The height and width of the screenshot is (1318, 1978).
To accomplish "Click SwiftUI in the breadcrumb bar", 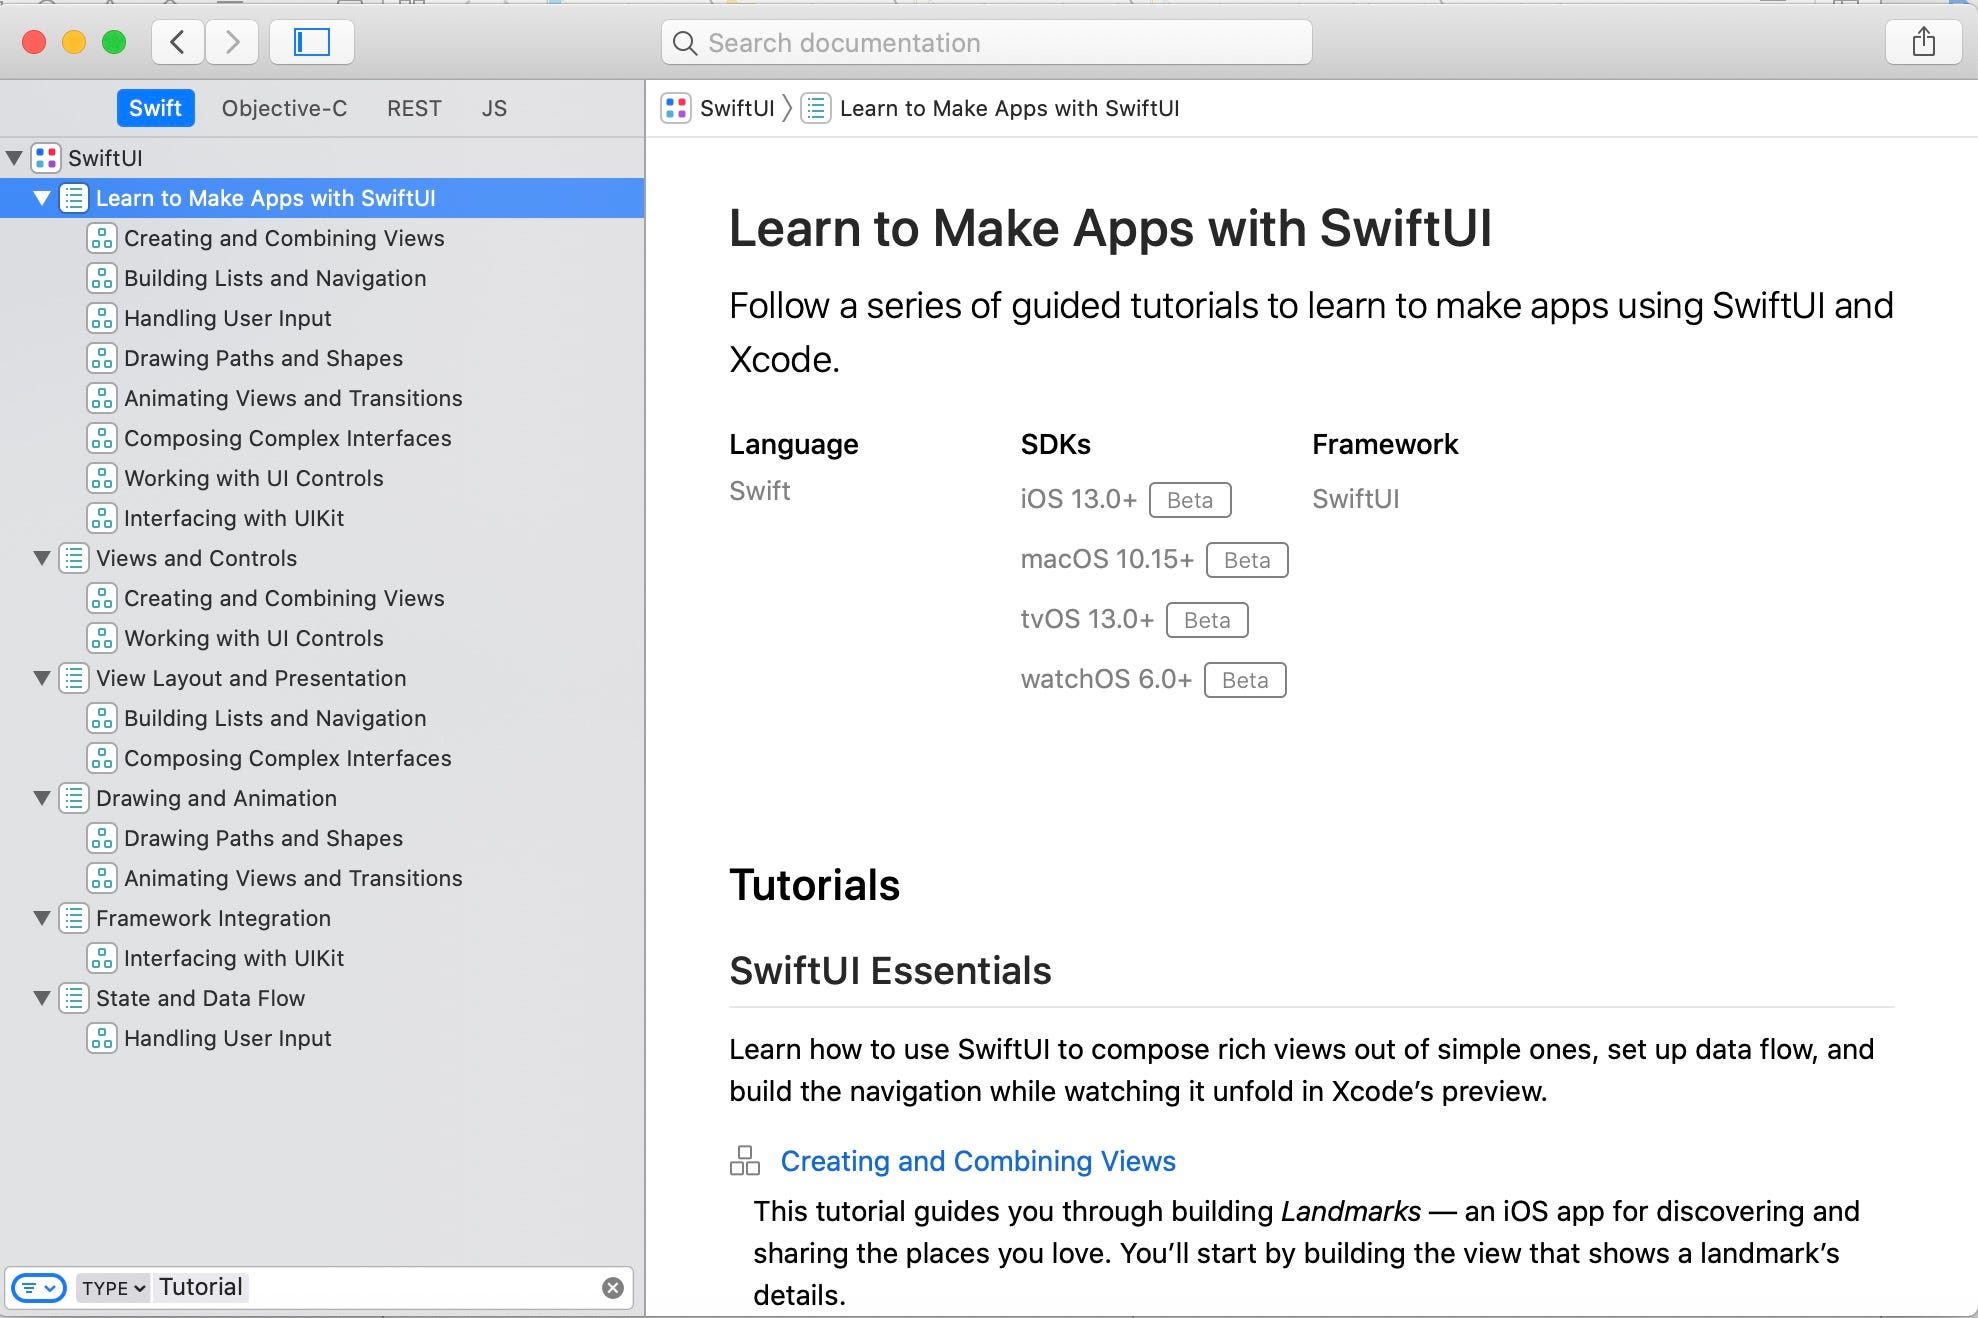I will [737, 108].
